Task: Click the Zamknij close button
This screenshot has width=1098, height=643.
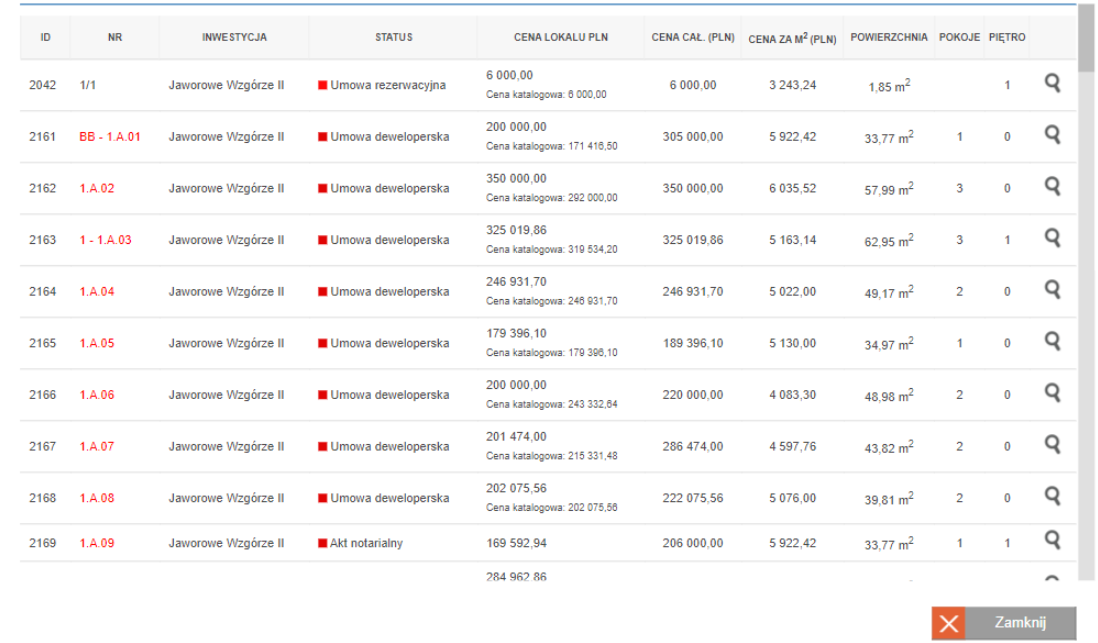Action: click(1003, 623)
